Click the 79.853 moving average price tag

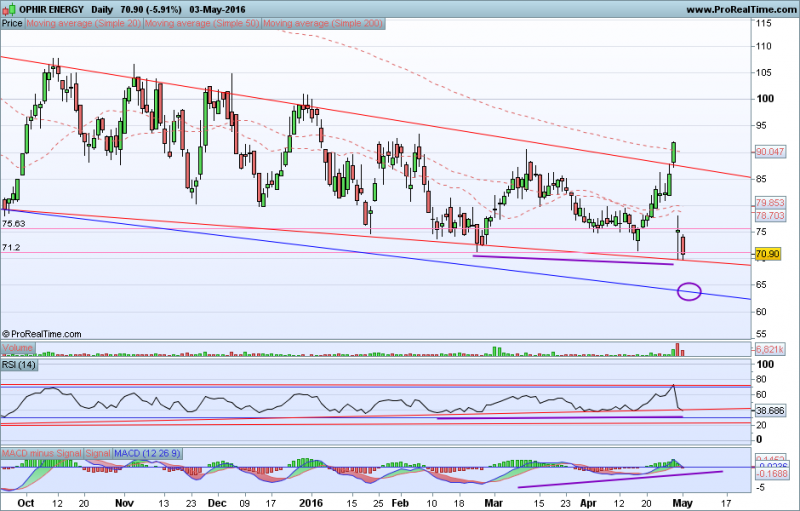pyautogui.click(x=768, y=203)
